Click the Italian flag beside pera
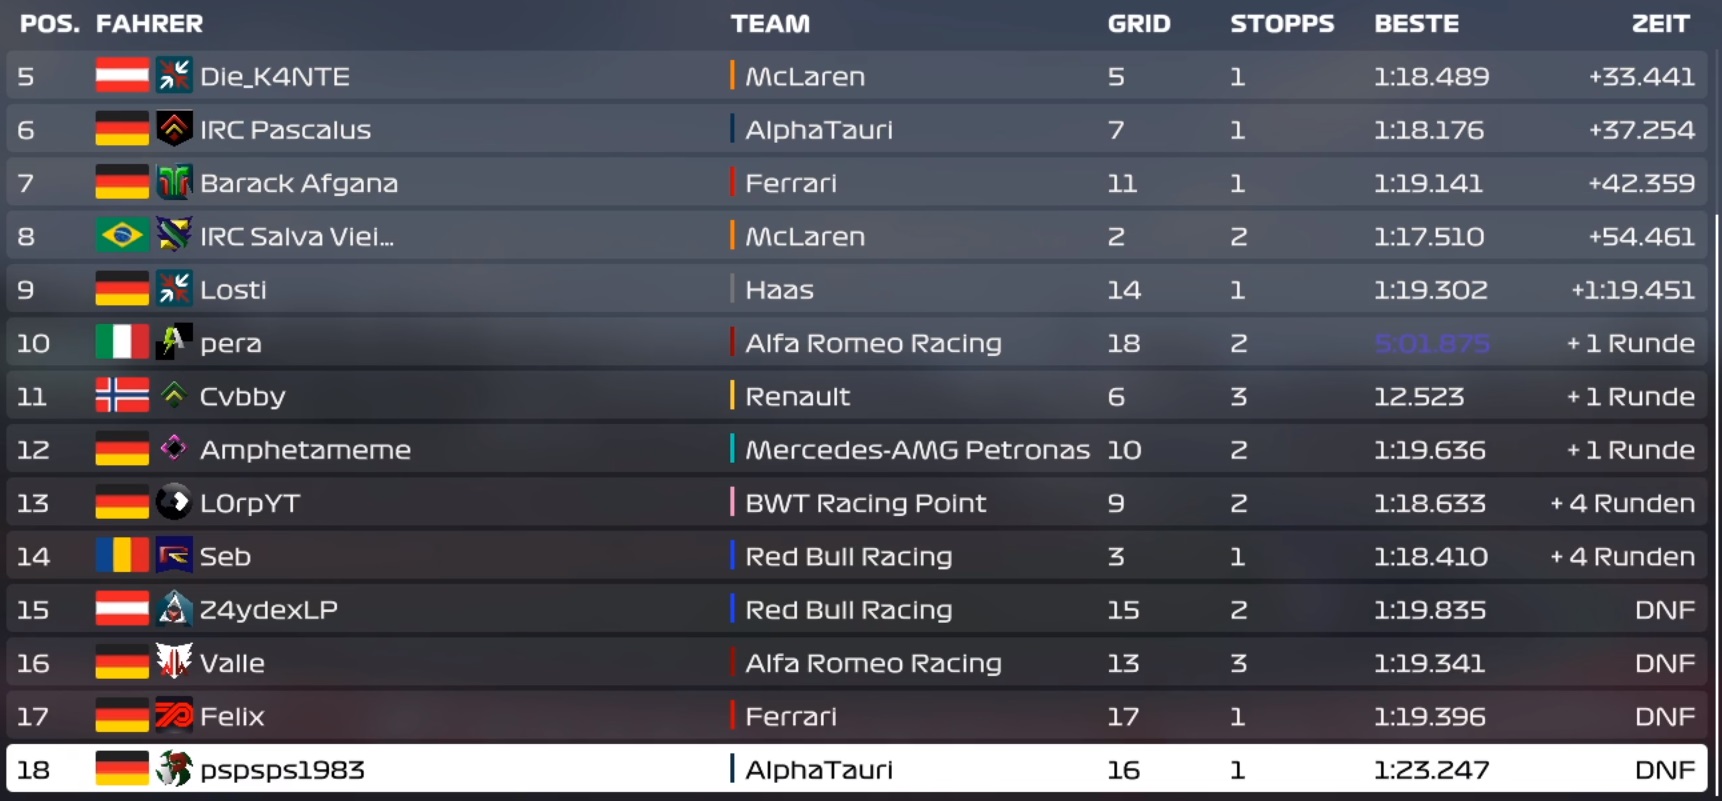This screenshot has height=801, width=1722. pyautogui.click(x=122, y=343)
